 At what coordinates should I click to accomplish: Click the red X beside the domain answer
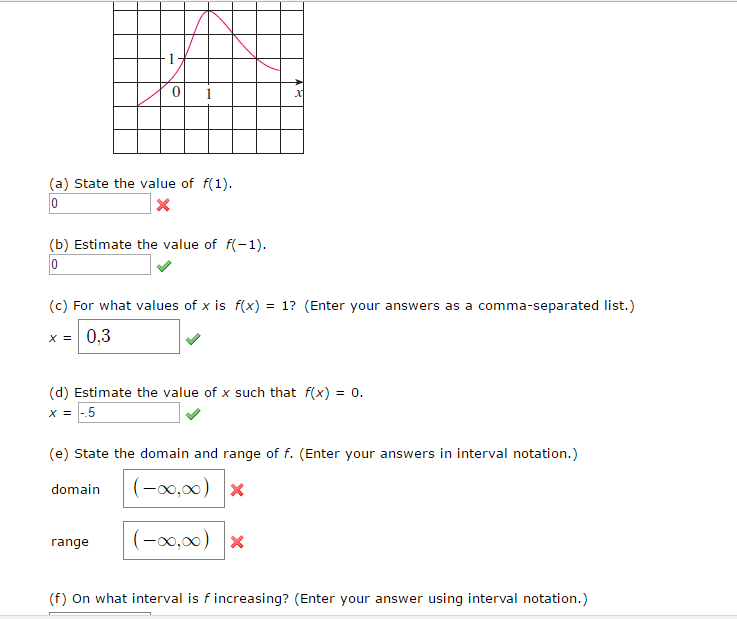pos(237,490)
